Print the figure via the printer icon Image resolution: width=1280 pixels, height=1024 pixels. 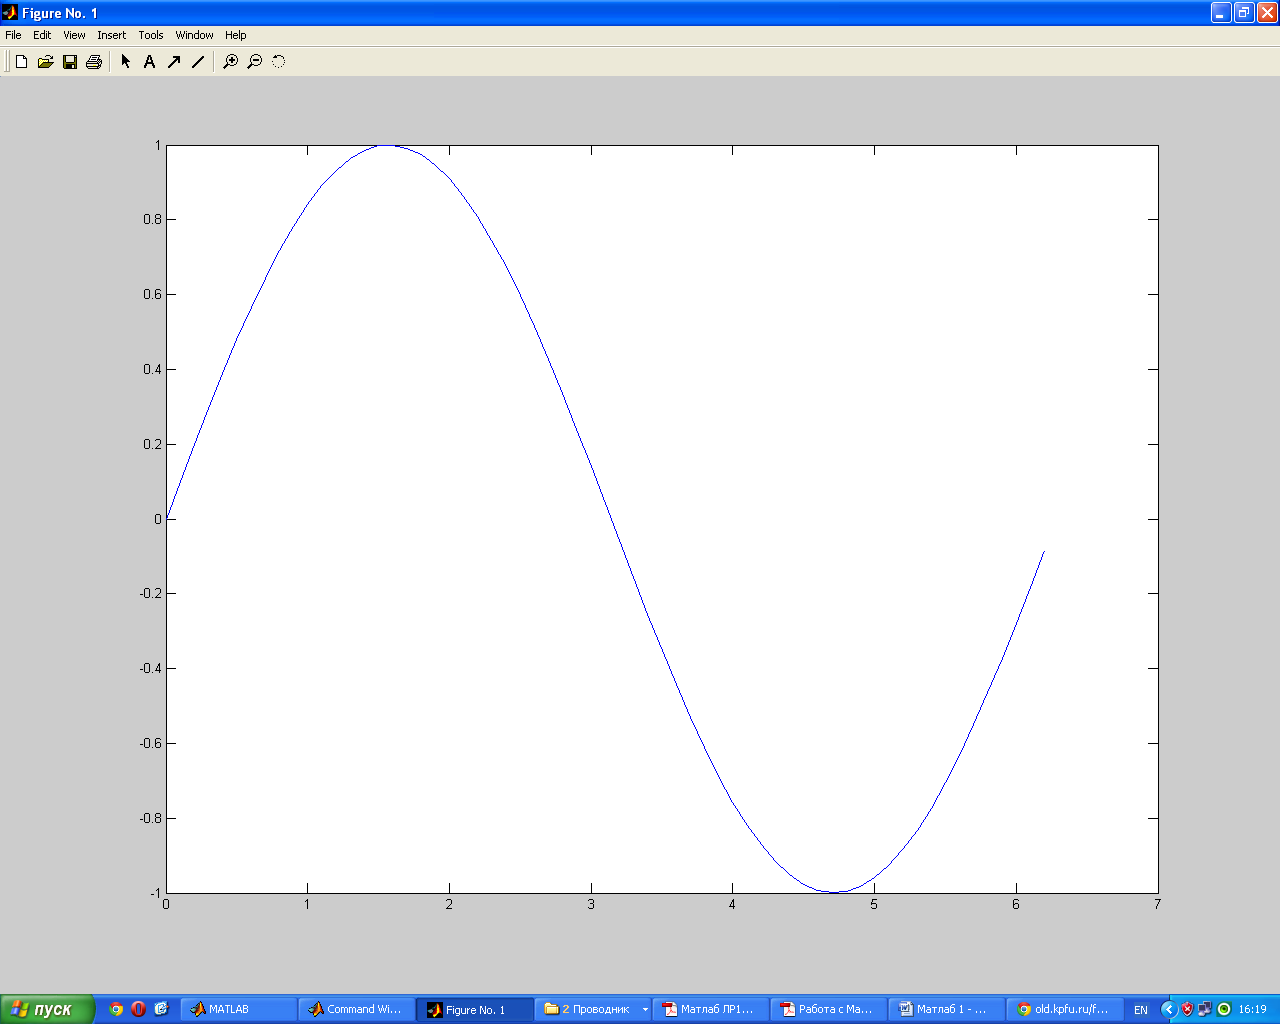pyautogui.click(x=94, y=62)
